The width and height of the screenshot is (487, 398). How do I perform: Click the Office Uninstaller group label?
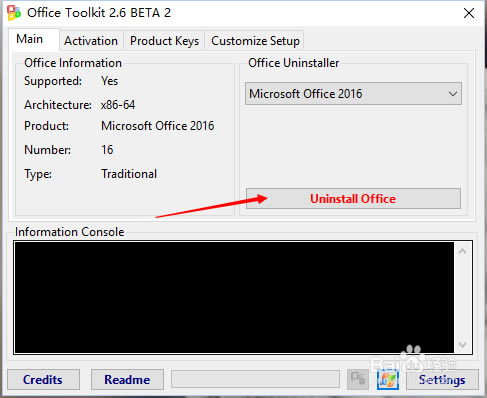(x=294, y=63)
